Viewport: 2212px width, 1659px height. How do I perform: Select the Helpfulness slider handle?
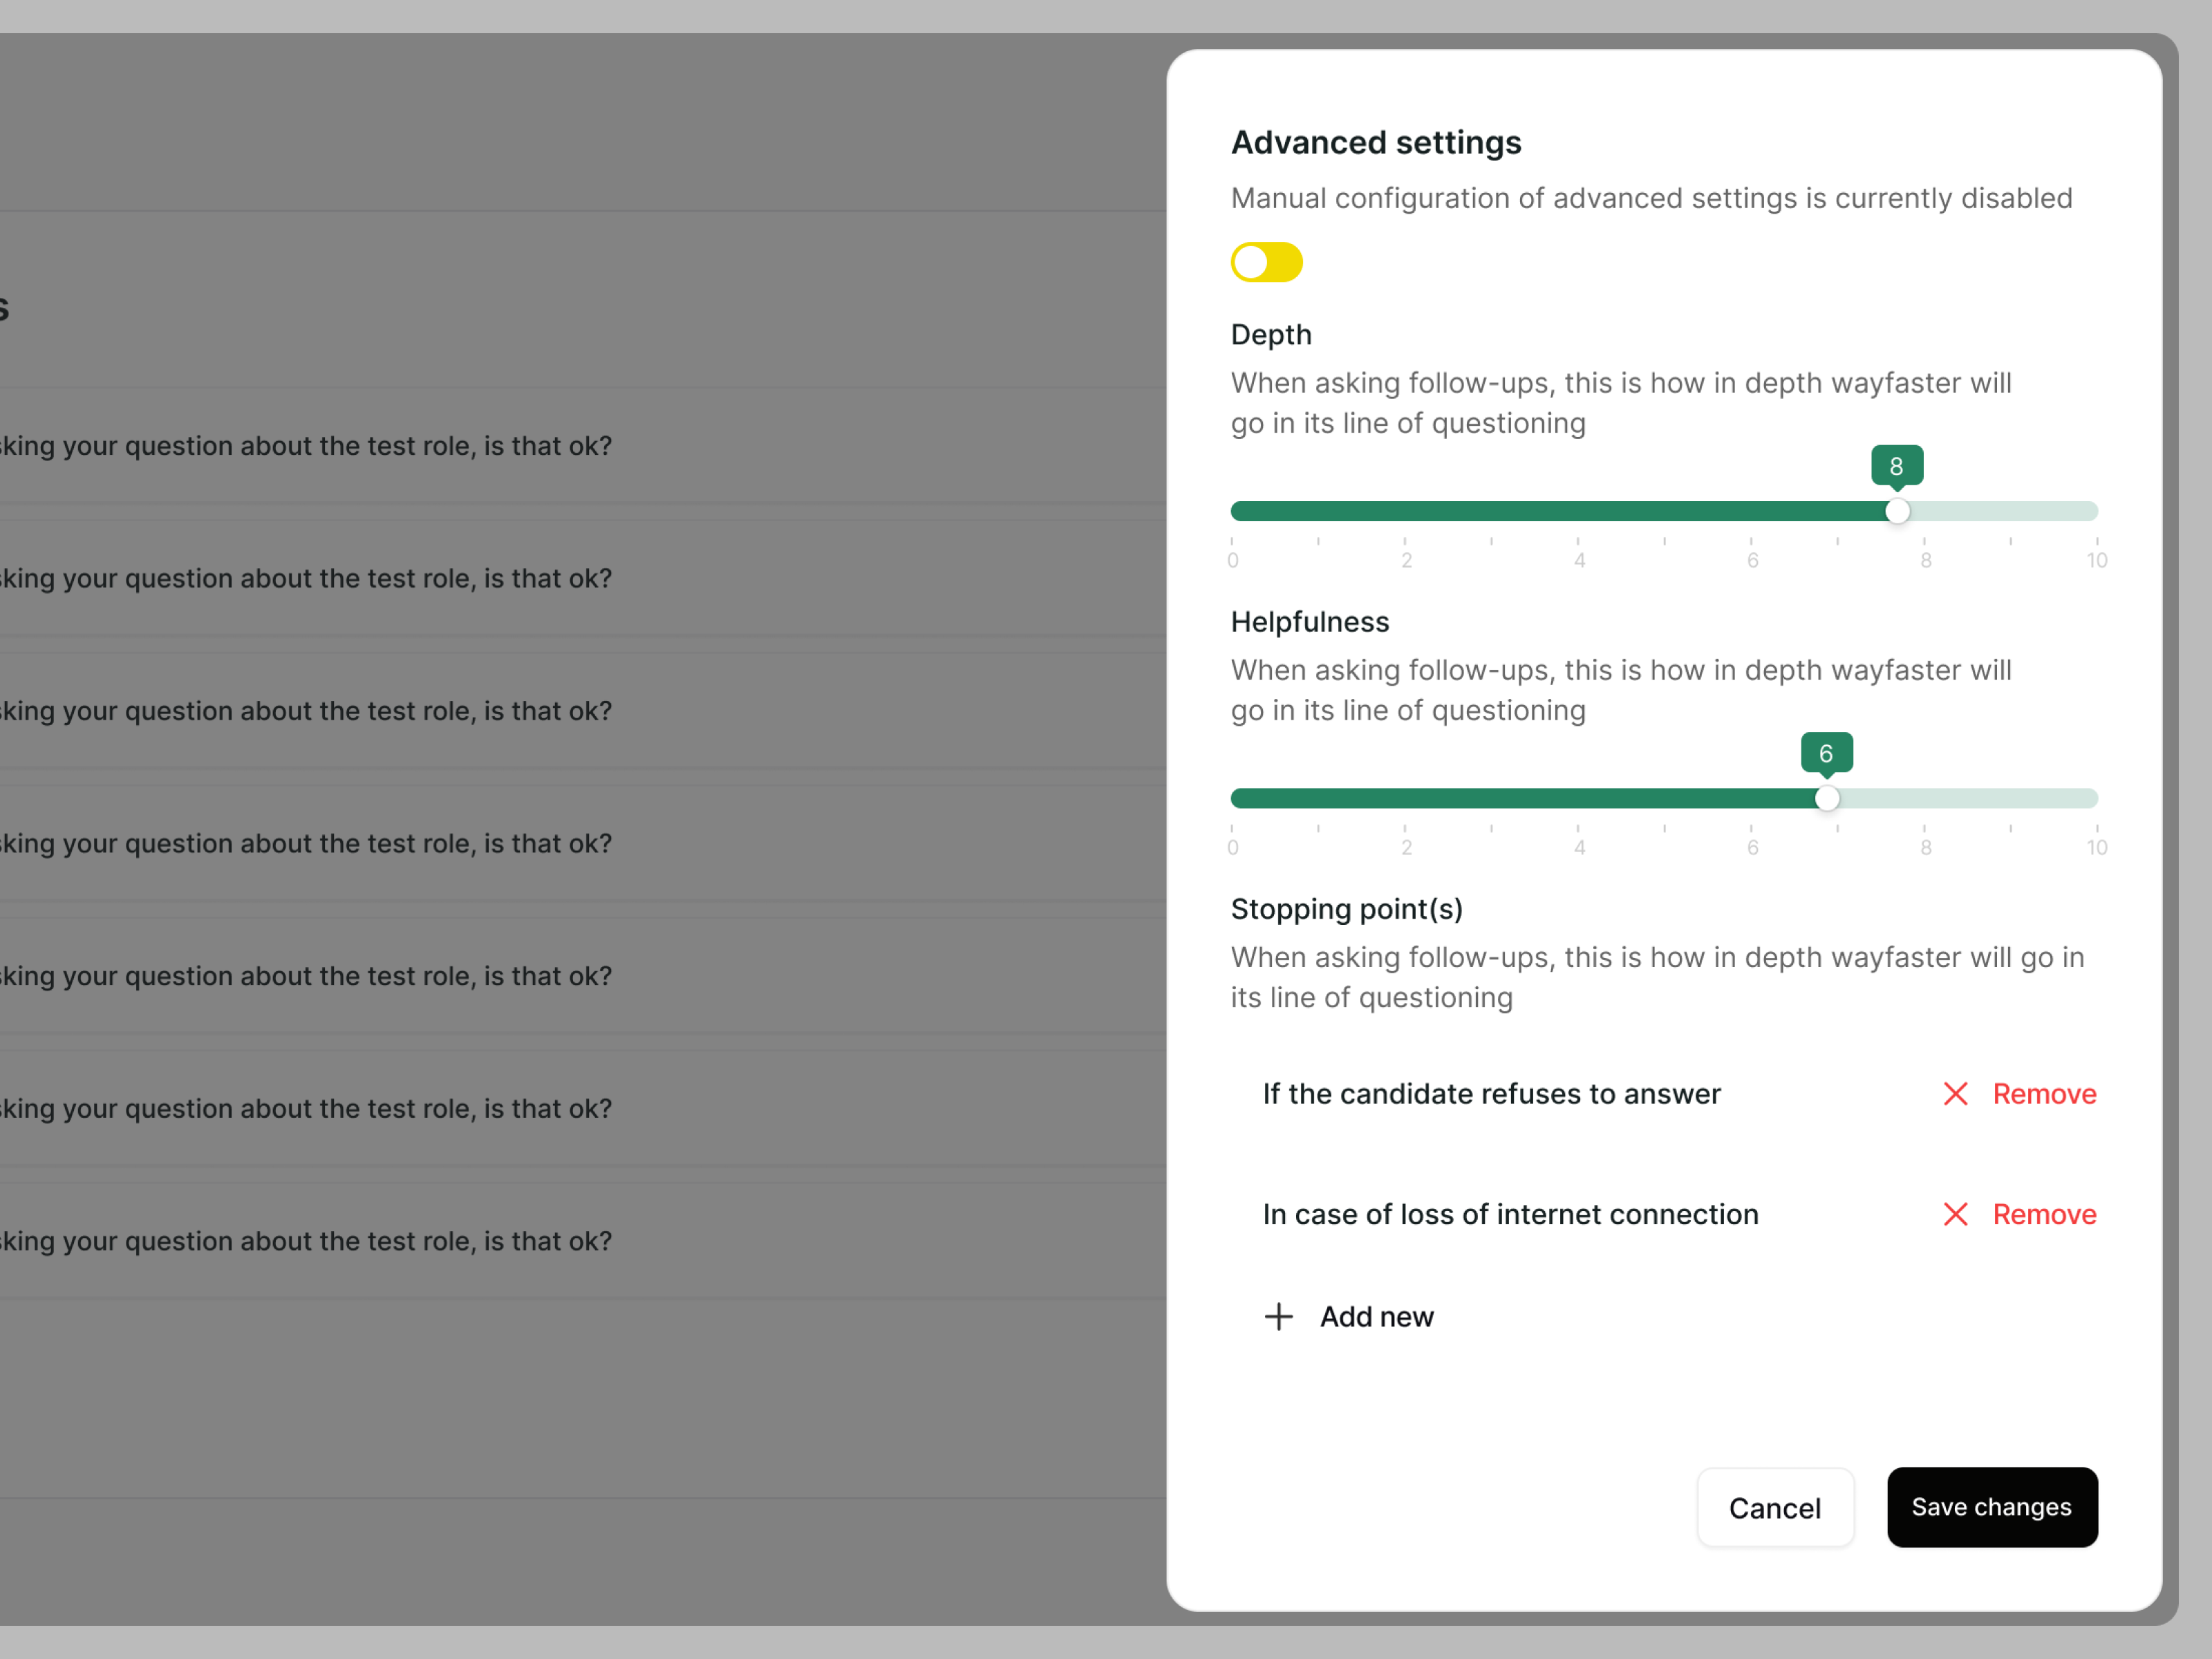pyautogui.click(x=1827, y=798)
